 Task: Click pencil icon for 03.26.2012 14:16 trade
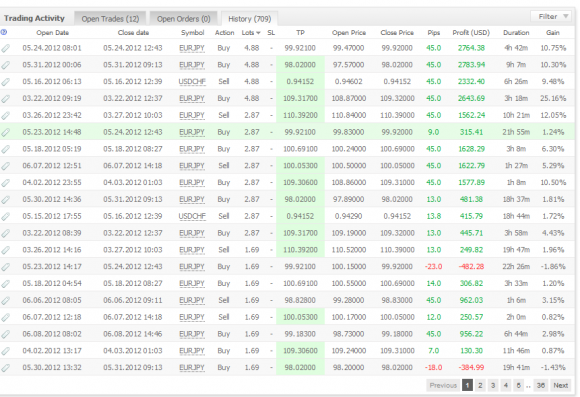pyautogui.click(x=6, y=250)
